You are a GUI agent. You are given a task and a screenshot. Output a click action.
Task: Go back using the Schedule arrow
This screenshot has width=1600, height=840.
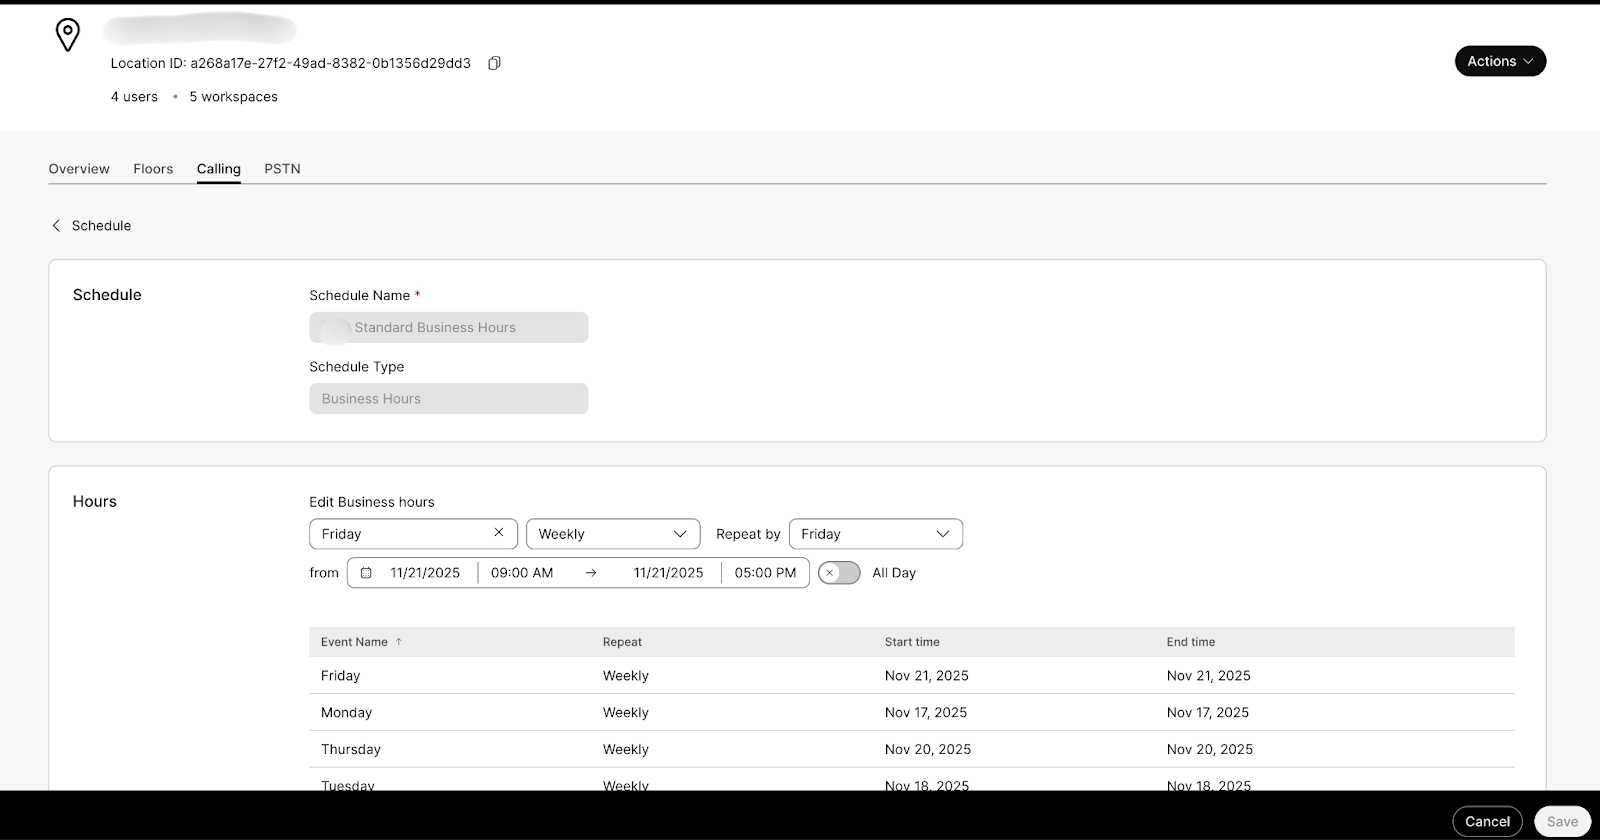(x=57, y=226)
